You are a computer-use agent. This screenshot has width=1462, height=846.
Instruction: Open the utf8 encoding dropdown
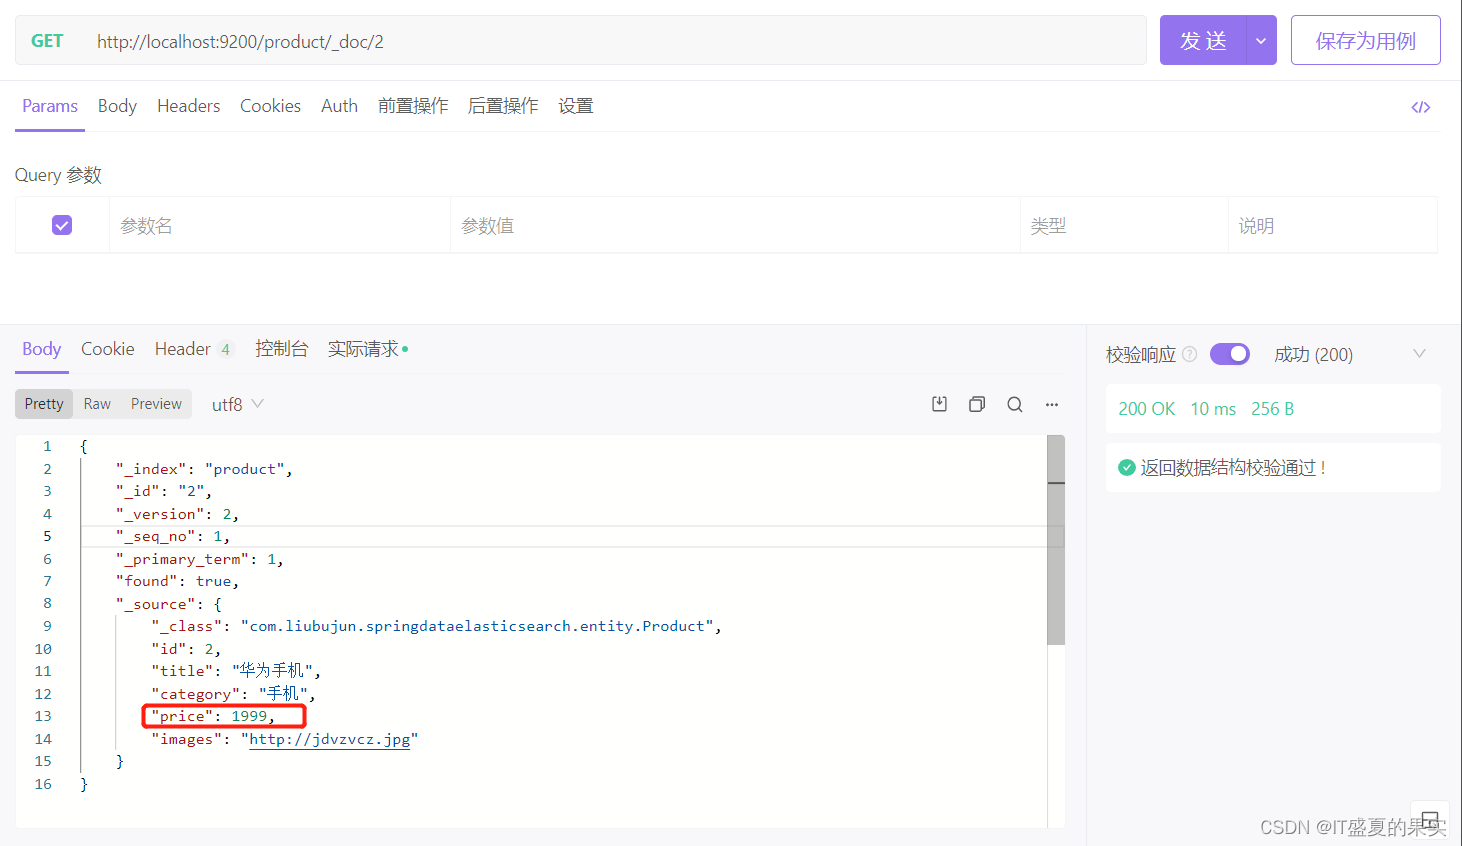click(x=237, y=403)
